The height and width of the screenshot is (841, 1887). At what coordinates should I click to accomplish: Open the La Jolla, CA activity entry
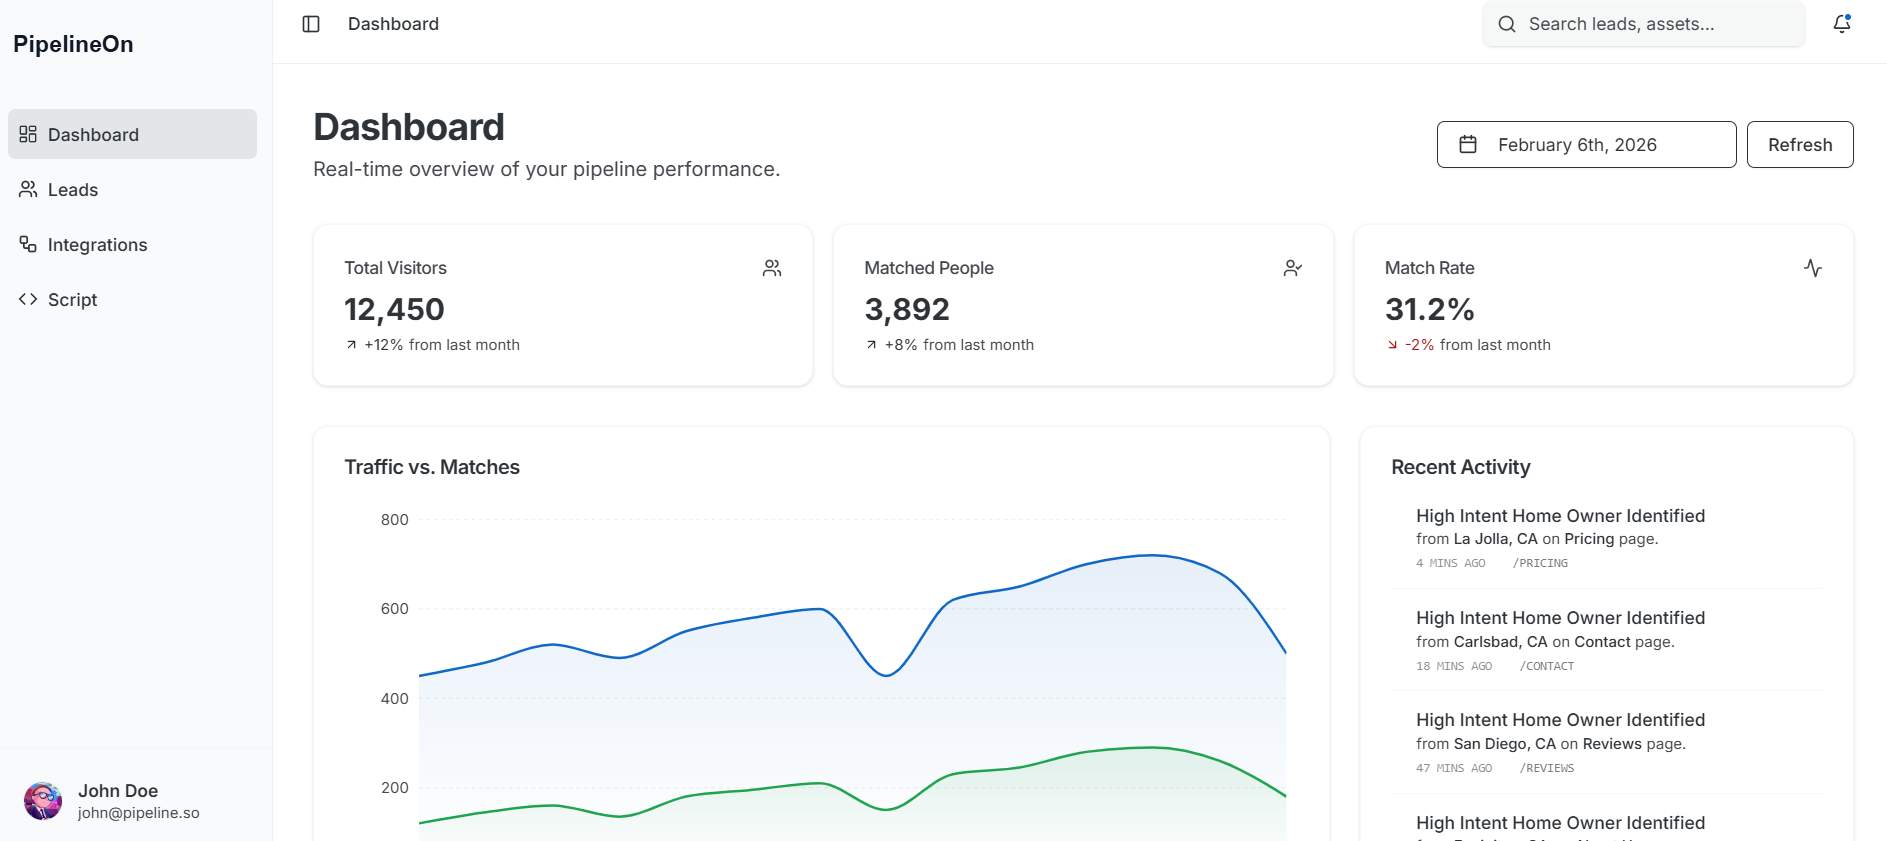1560,538
